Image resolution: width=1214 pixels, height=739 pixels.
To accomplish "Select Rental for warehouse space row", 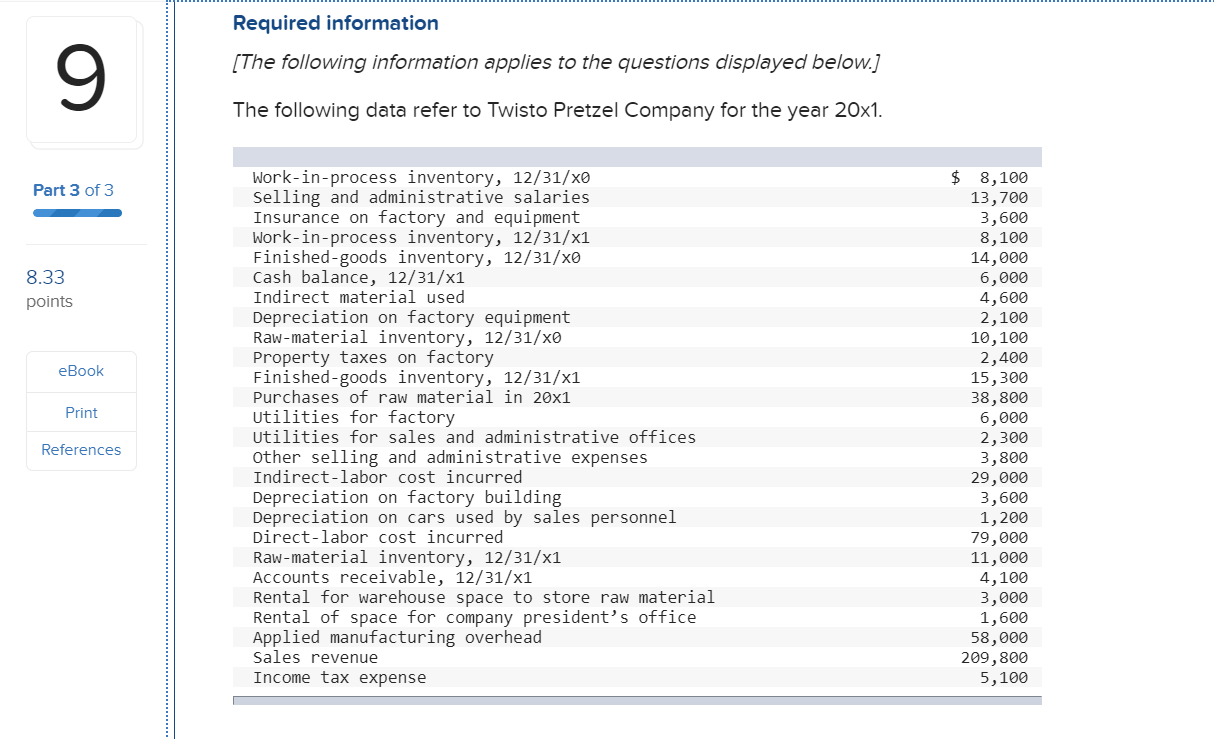I will 638,597.
